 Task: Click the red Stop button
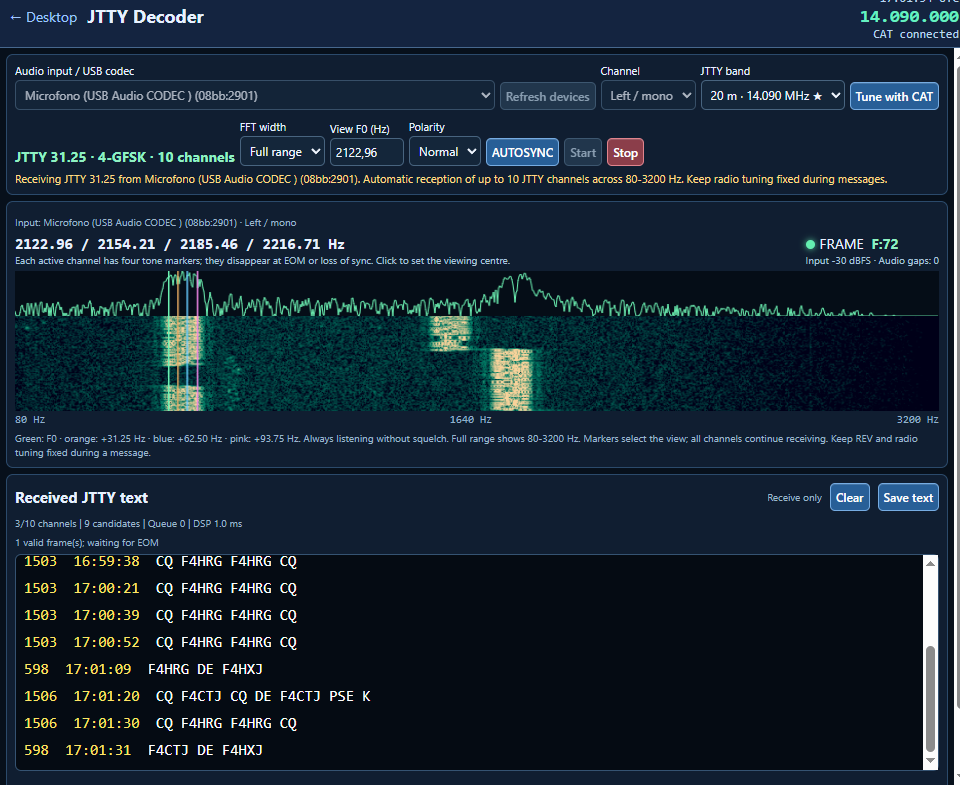(625, 152)
